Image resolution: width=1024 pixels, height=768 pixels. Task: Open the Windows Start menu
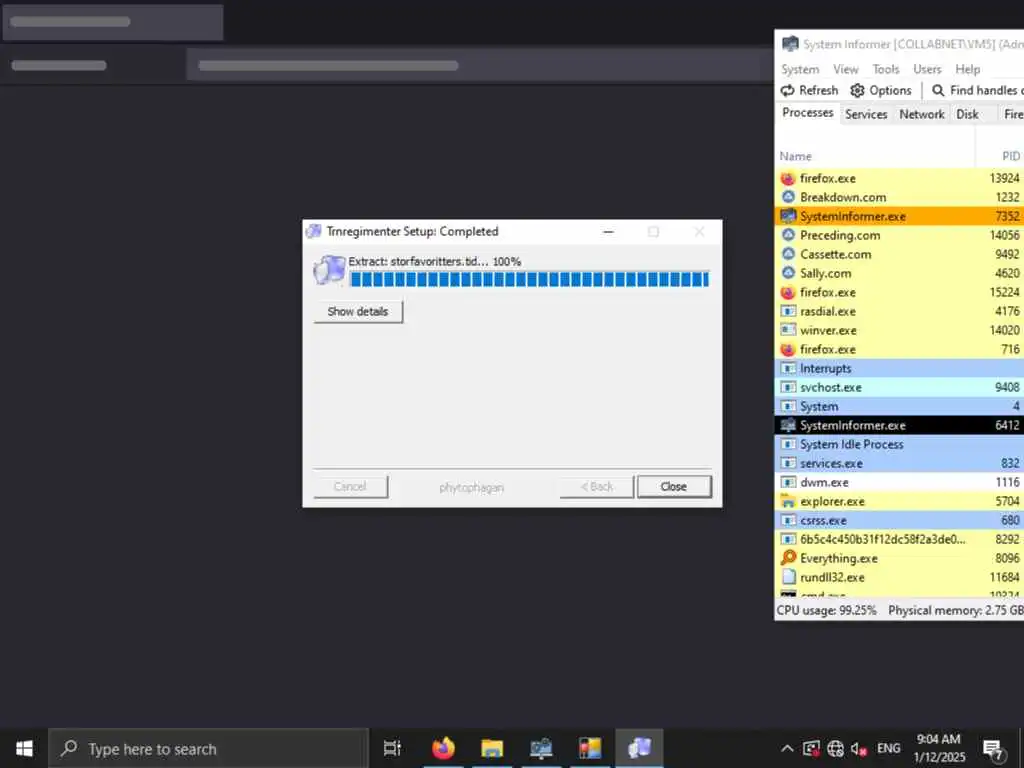coord(24,748)
